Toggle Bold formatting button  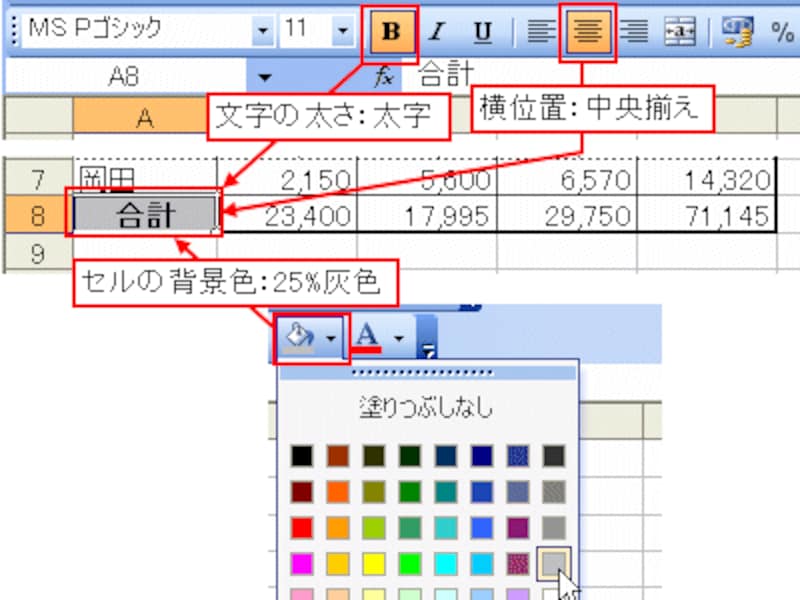[x=390, y=32]
